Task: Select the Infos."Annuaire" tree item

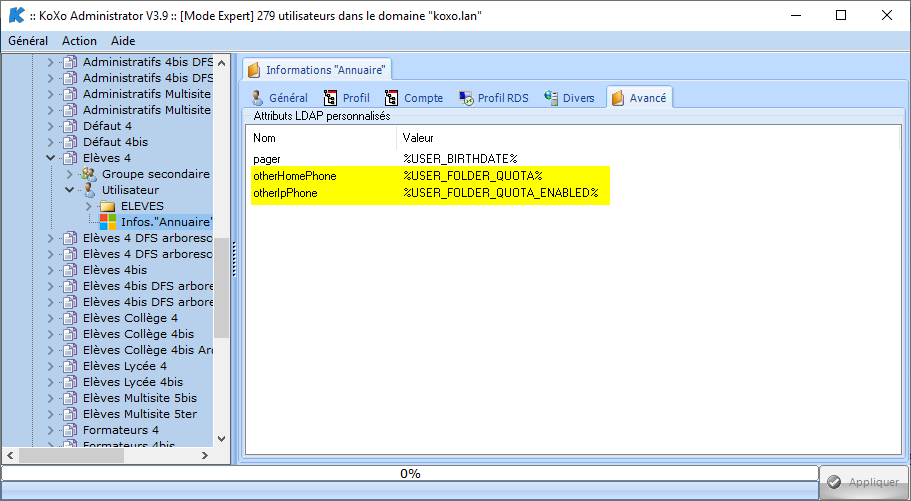Action: tap(167, 222)
